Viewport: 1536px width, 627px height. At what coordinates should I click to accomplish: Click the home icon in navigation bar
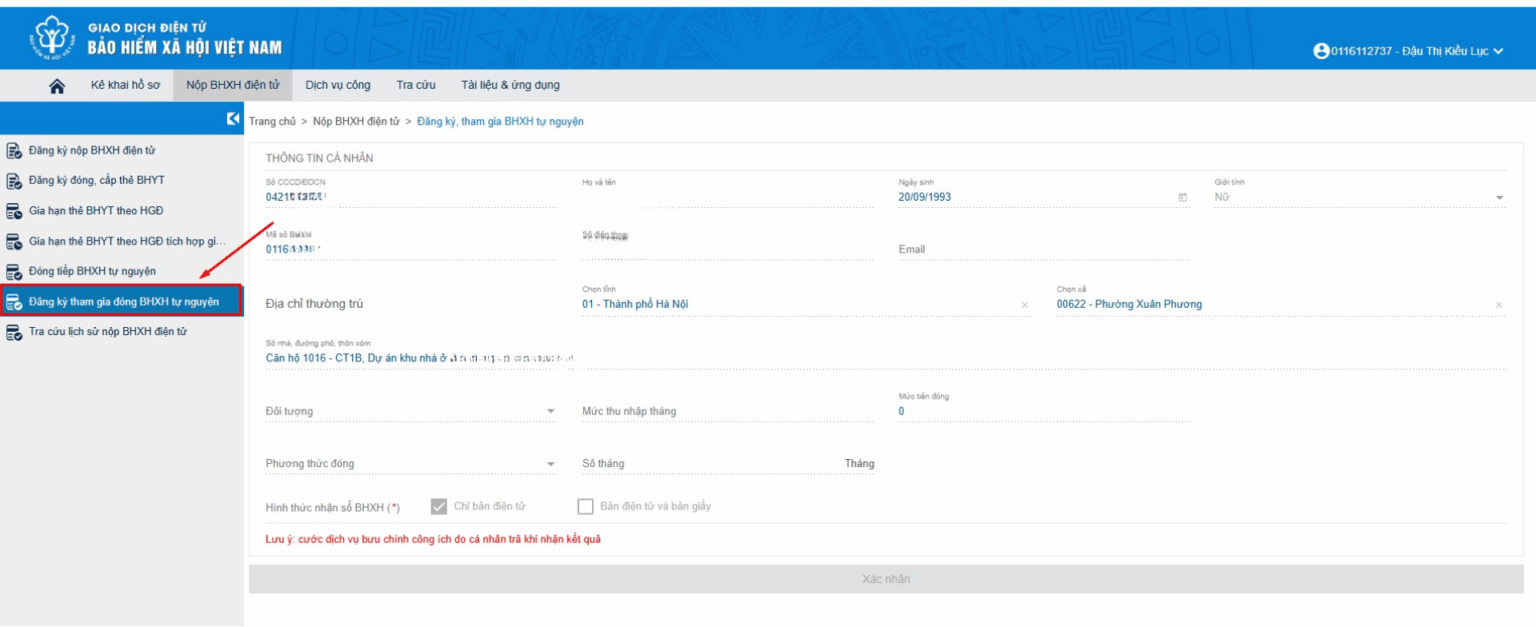coord(57,86)
